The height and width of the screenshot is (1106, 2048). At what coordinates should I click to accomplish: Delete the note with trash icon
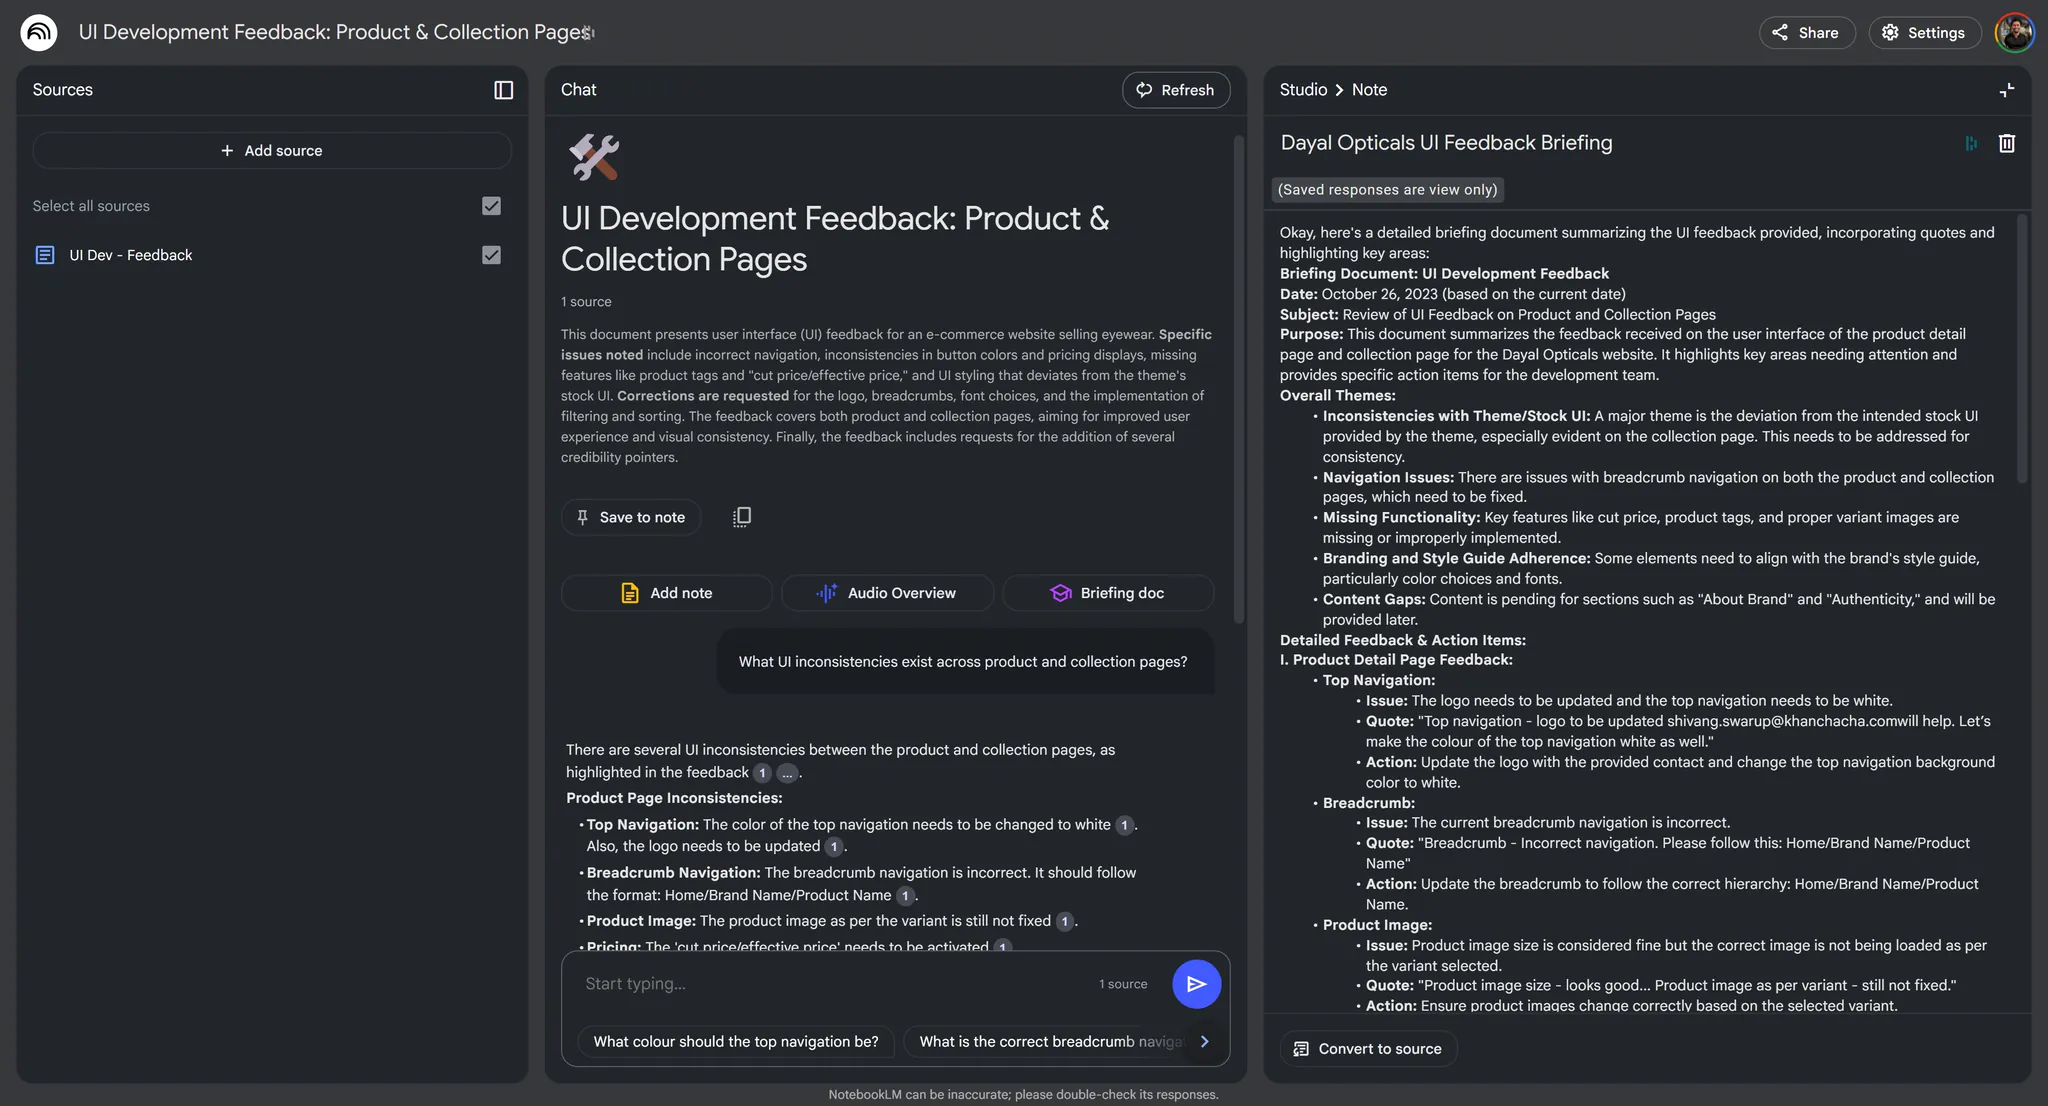point(2006,143)
